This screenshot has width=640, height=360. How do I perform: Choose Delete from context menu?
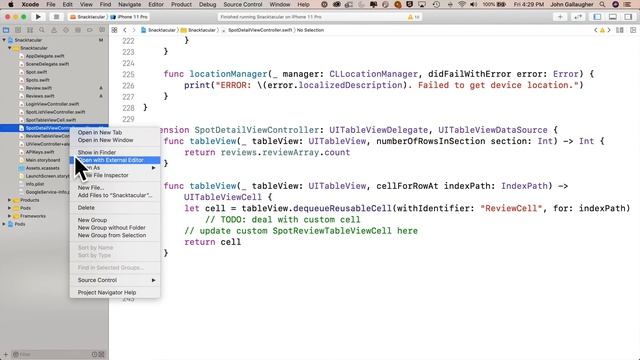pos(115,207)
